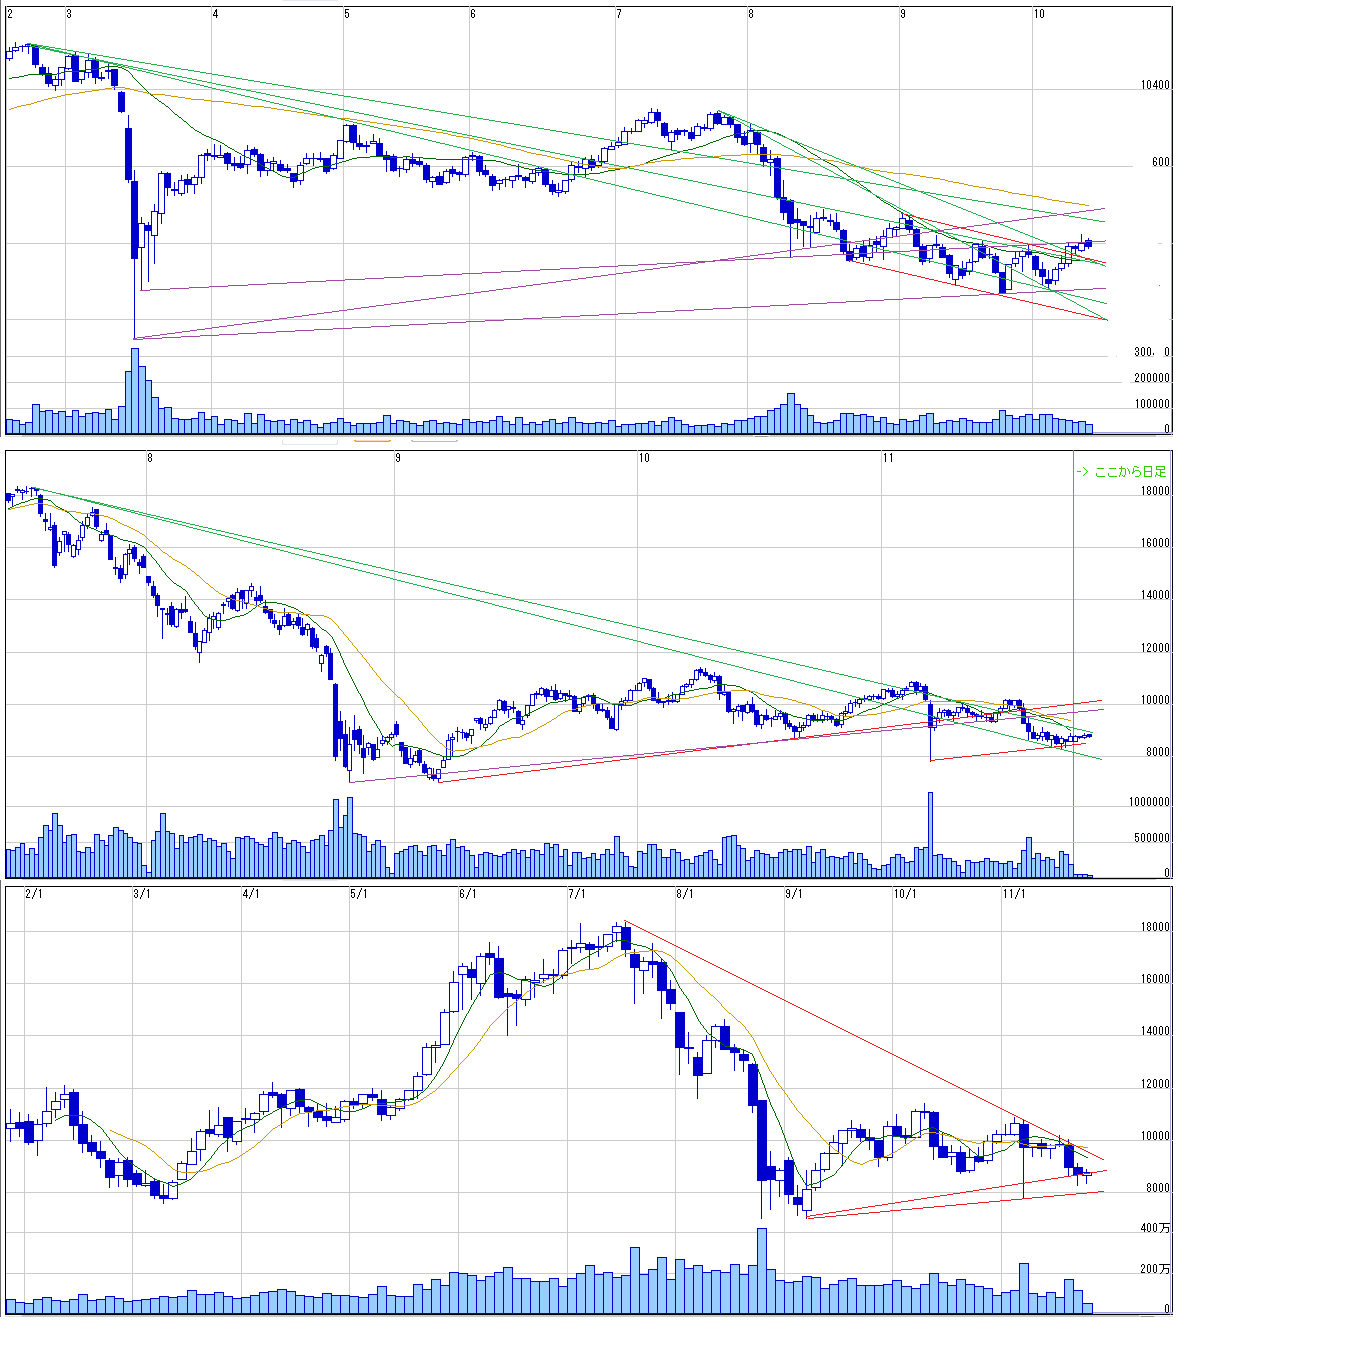Click the 12000 price label on middle chart

point(1155,648)
